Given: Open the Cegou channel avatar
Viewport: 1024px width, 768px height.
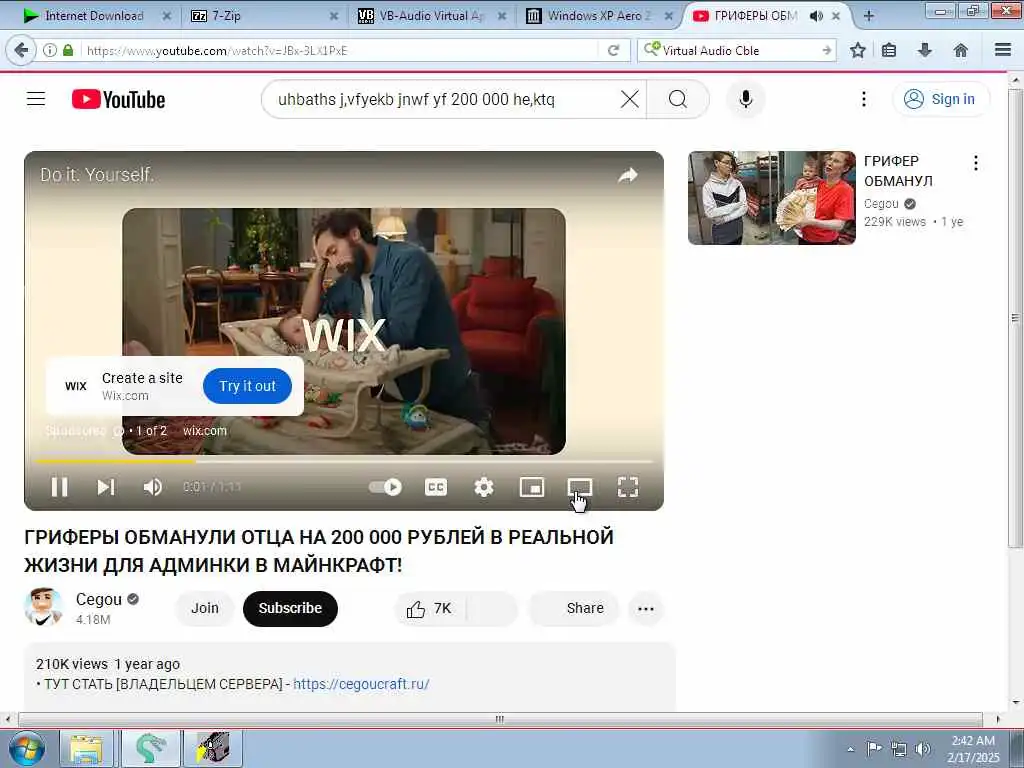Looking at the screenshot, I should (43, 607).
